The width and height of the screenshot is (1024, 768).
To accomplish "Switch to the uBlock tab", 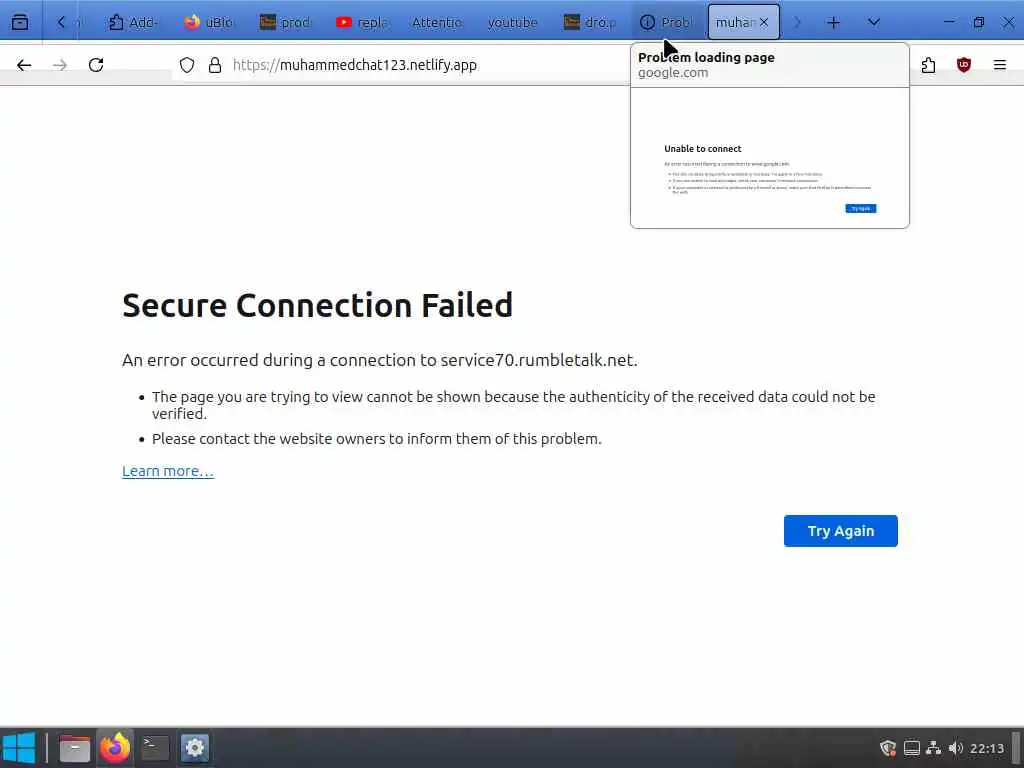I will click(209, 22).
